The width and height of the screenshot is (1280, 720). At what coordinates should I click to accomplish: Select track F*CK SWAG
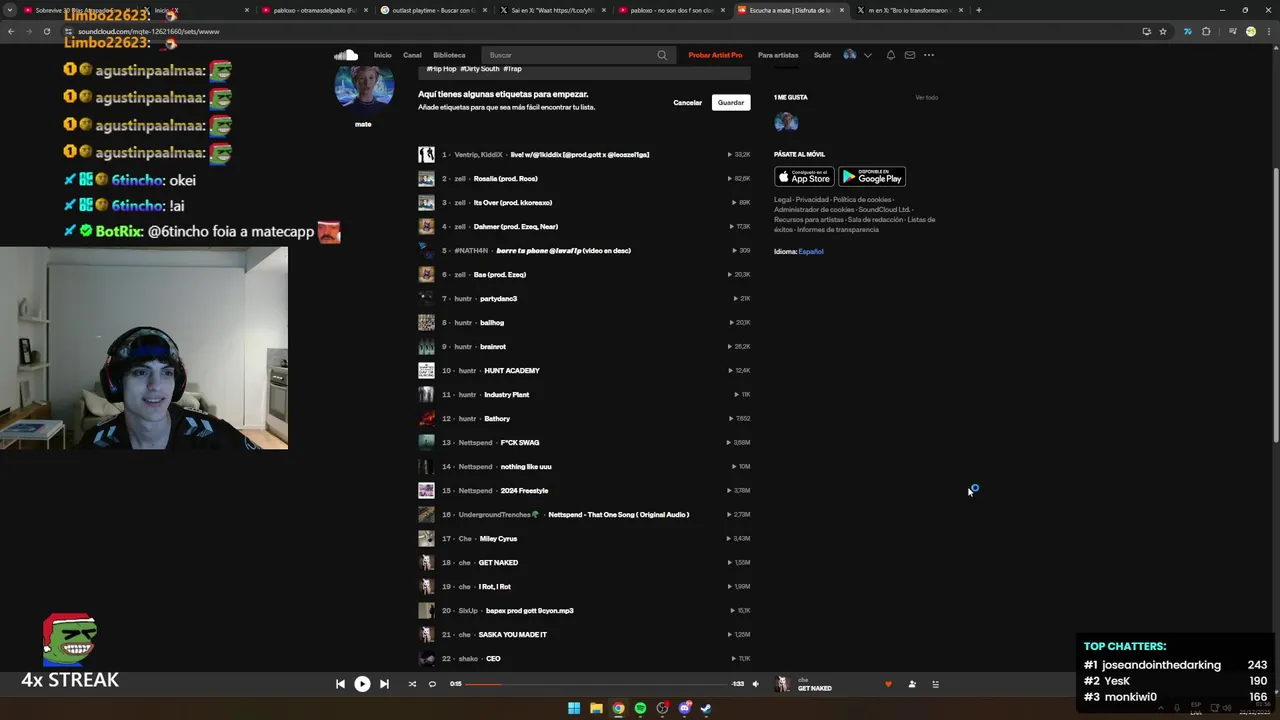click(x=520, y=443)
